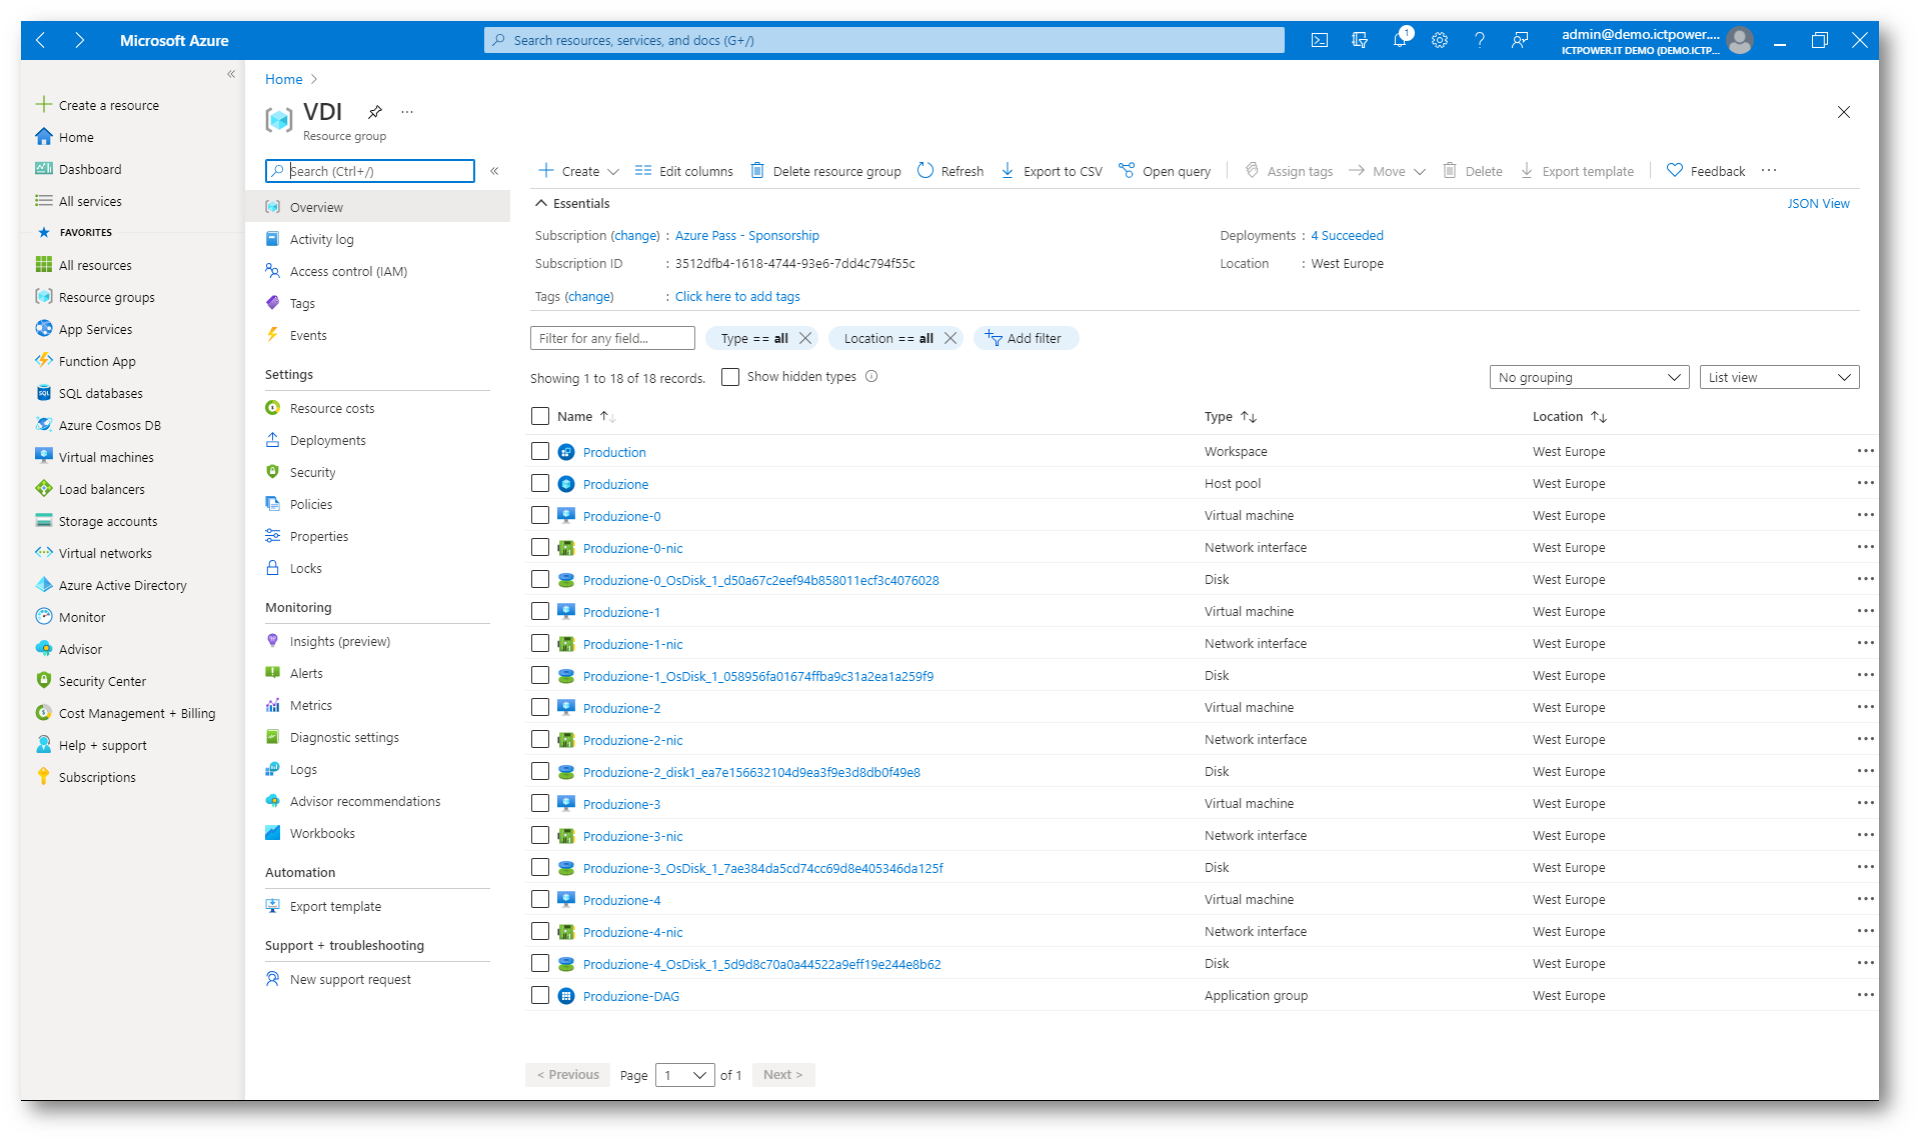This screenshot has height=1143, width=1921.
Task: Open Access control (IAM) menu item
Action: point(348,271)
